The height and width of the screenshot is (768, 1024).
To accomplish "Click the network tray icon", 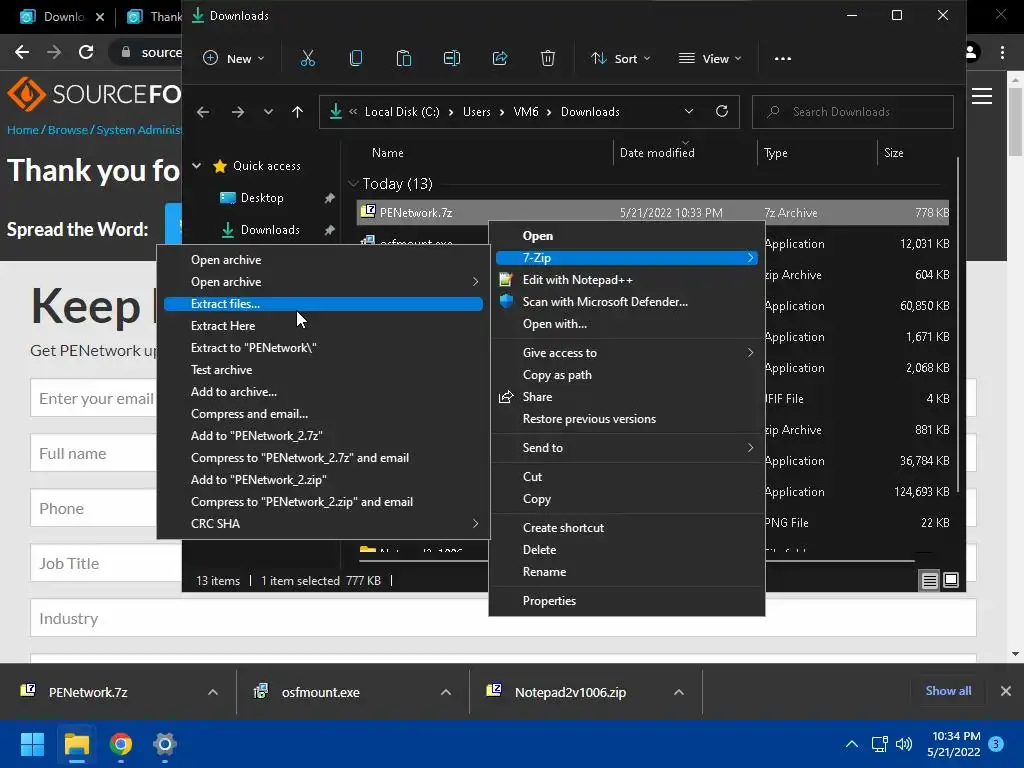I will [879, 744].
